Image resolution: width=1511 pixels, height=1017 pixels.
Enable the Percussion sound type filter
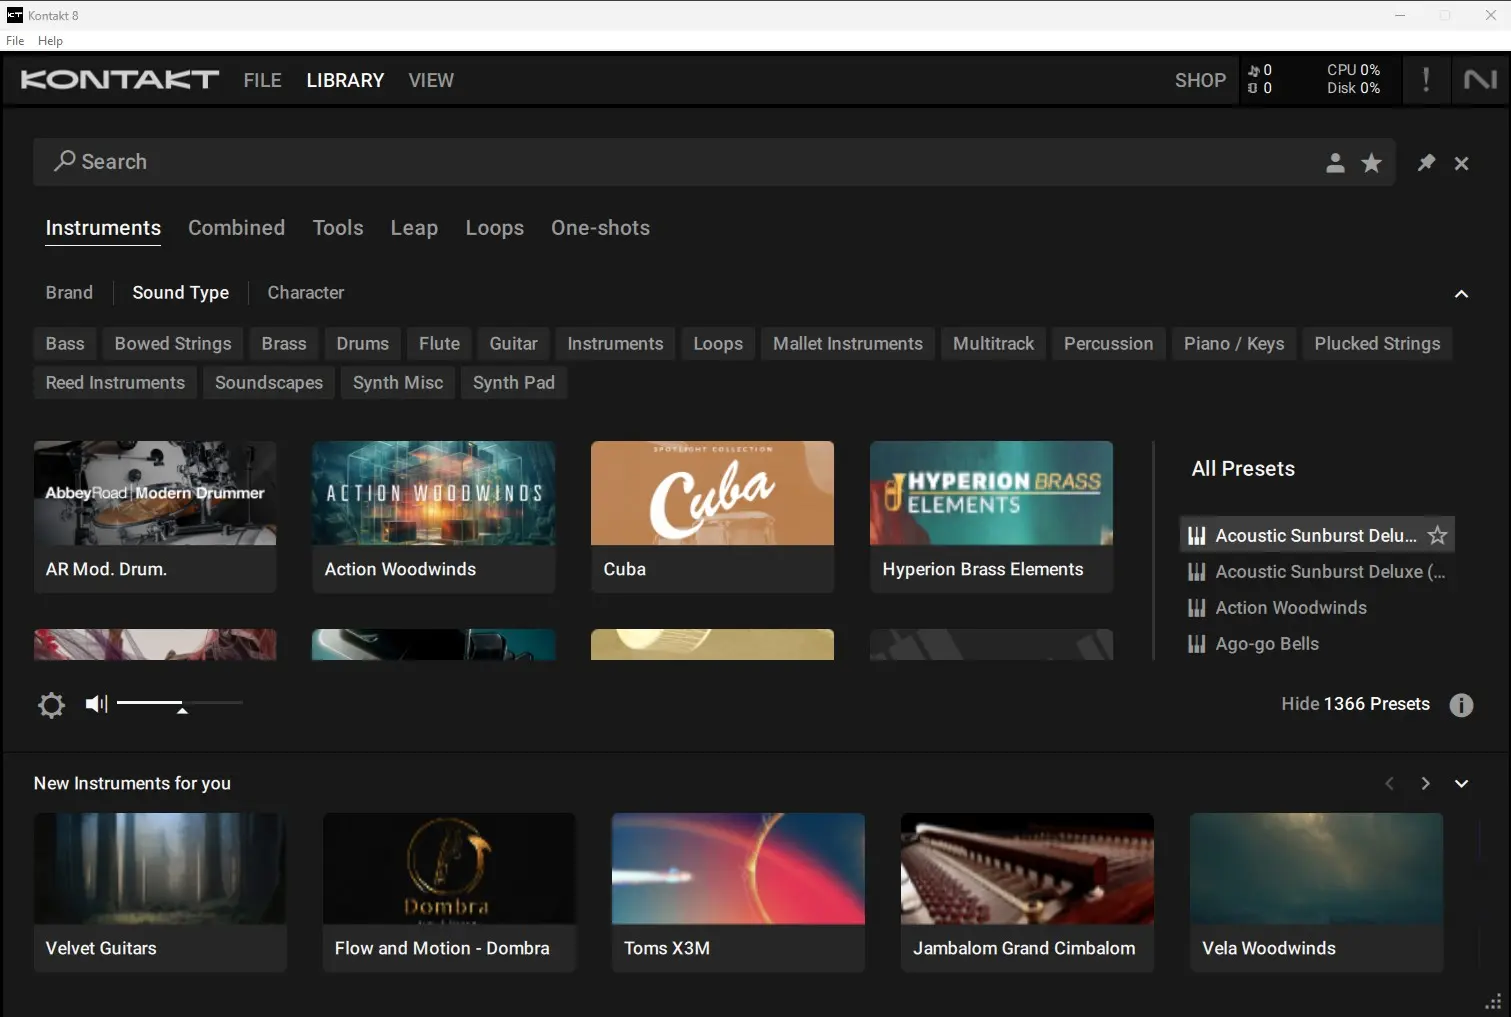pos(1108,343)
